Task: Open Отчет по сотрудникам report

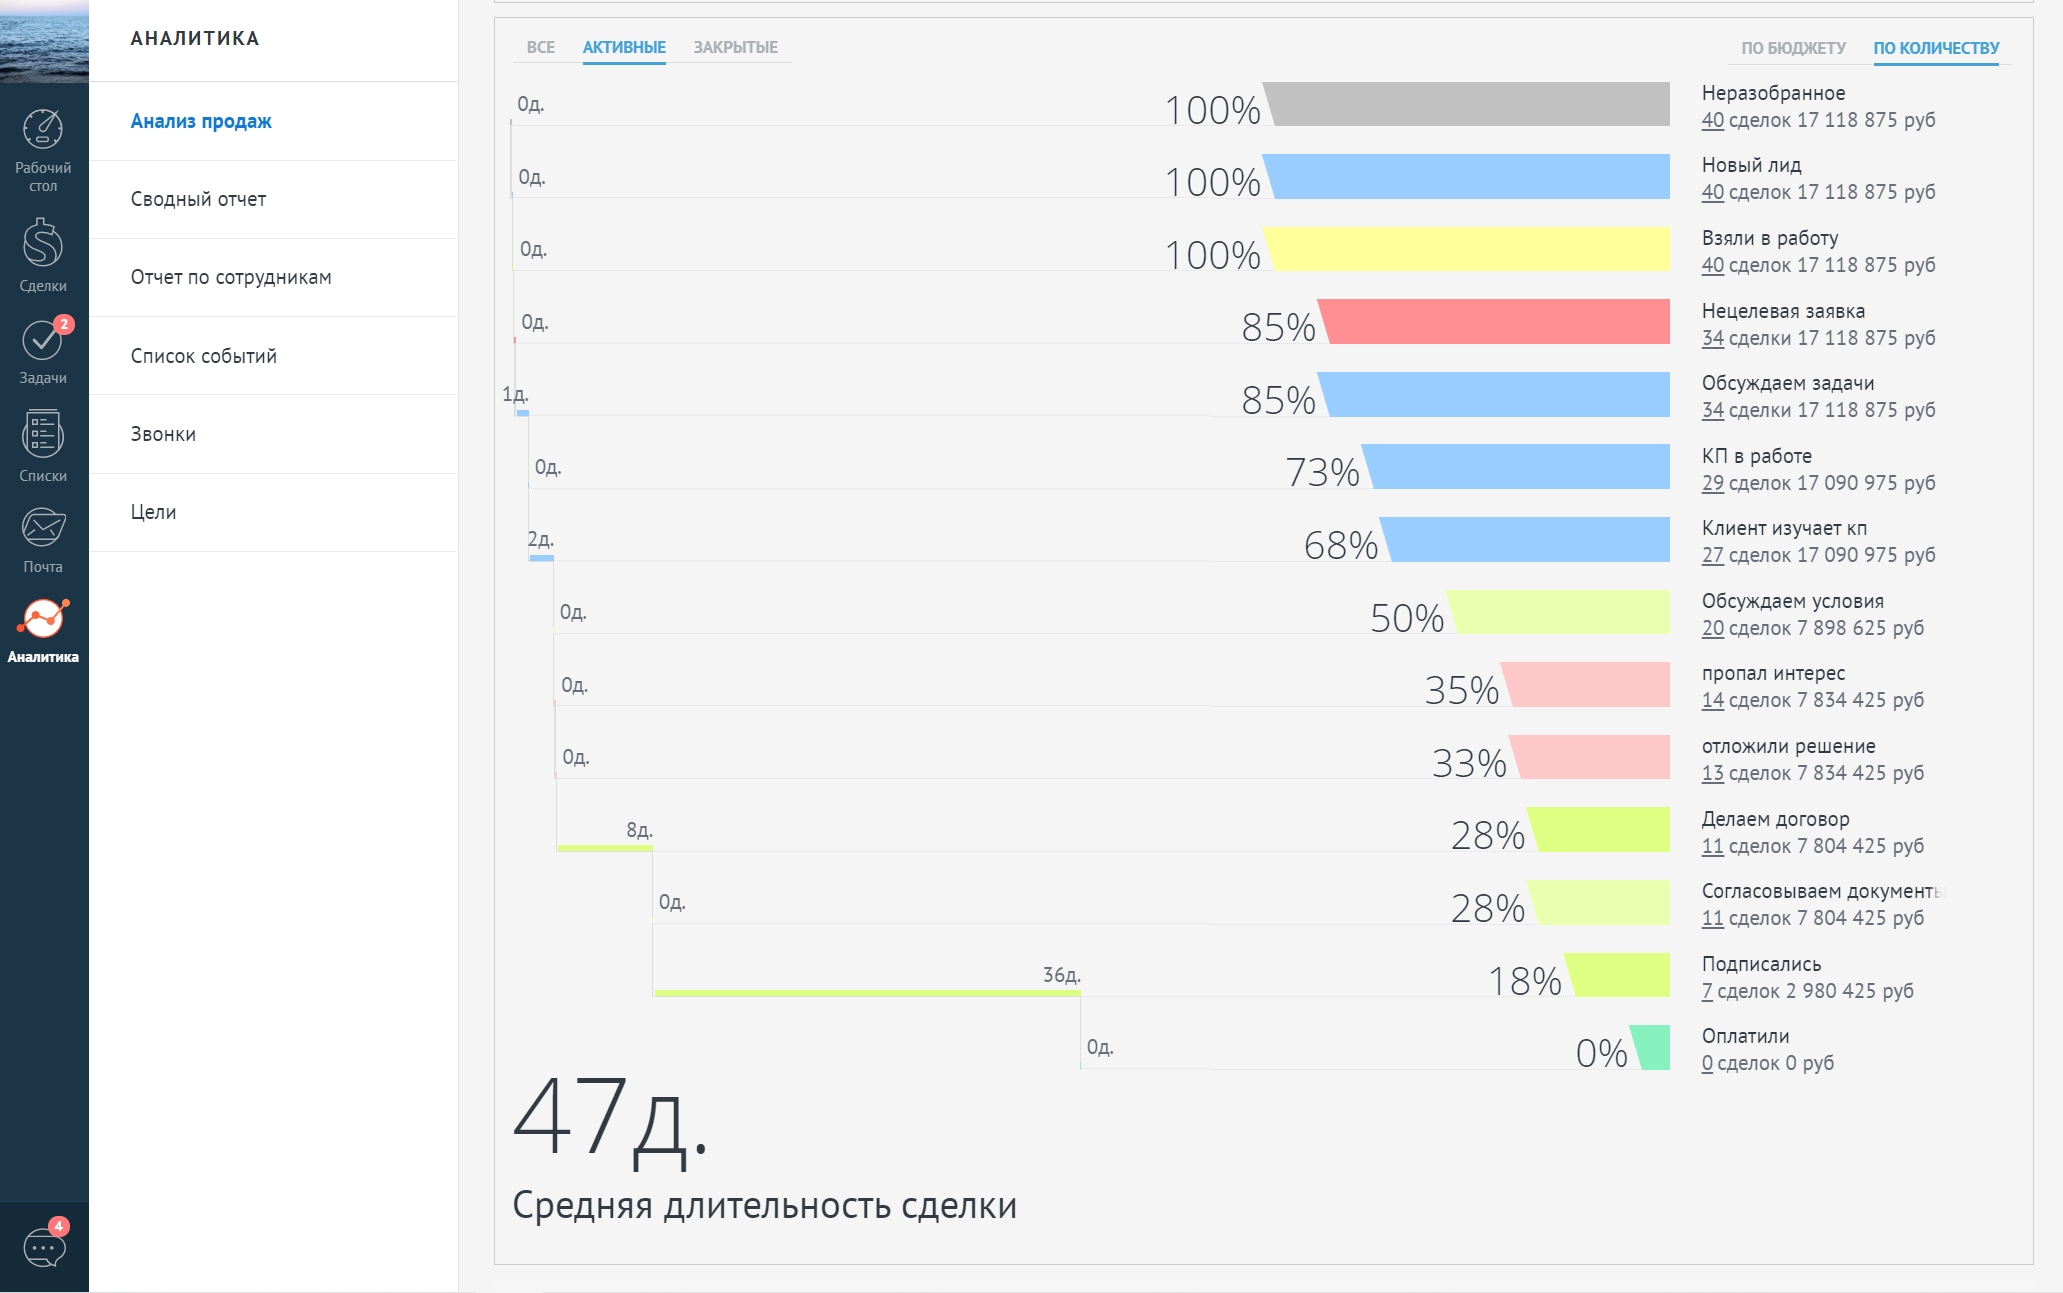Action: point(231,277)
